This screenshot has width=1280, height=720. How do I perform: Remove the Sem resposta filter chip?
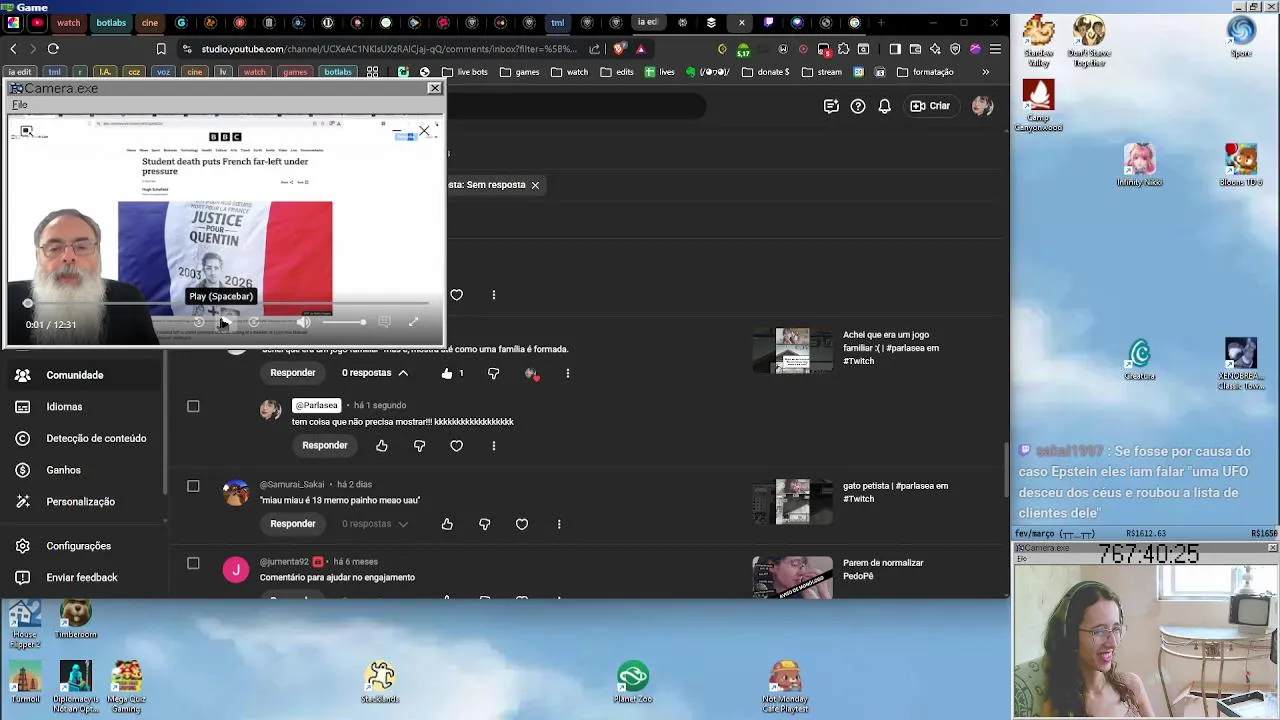[535, 185]
